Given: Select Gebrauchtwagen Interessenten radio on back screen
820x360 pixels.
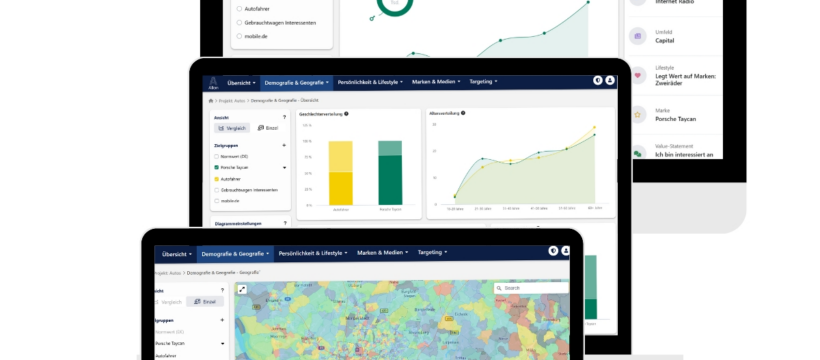Looking at the screenshot, I should tap(240, 22).
